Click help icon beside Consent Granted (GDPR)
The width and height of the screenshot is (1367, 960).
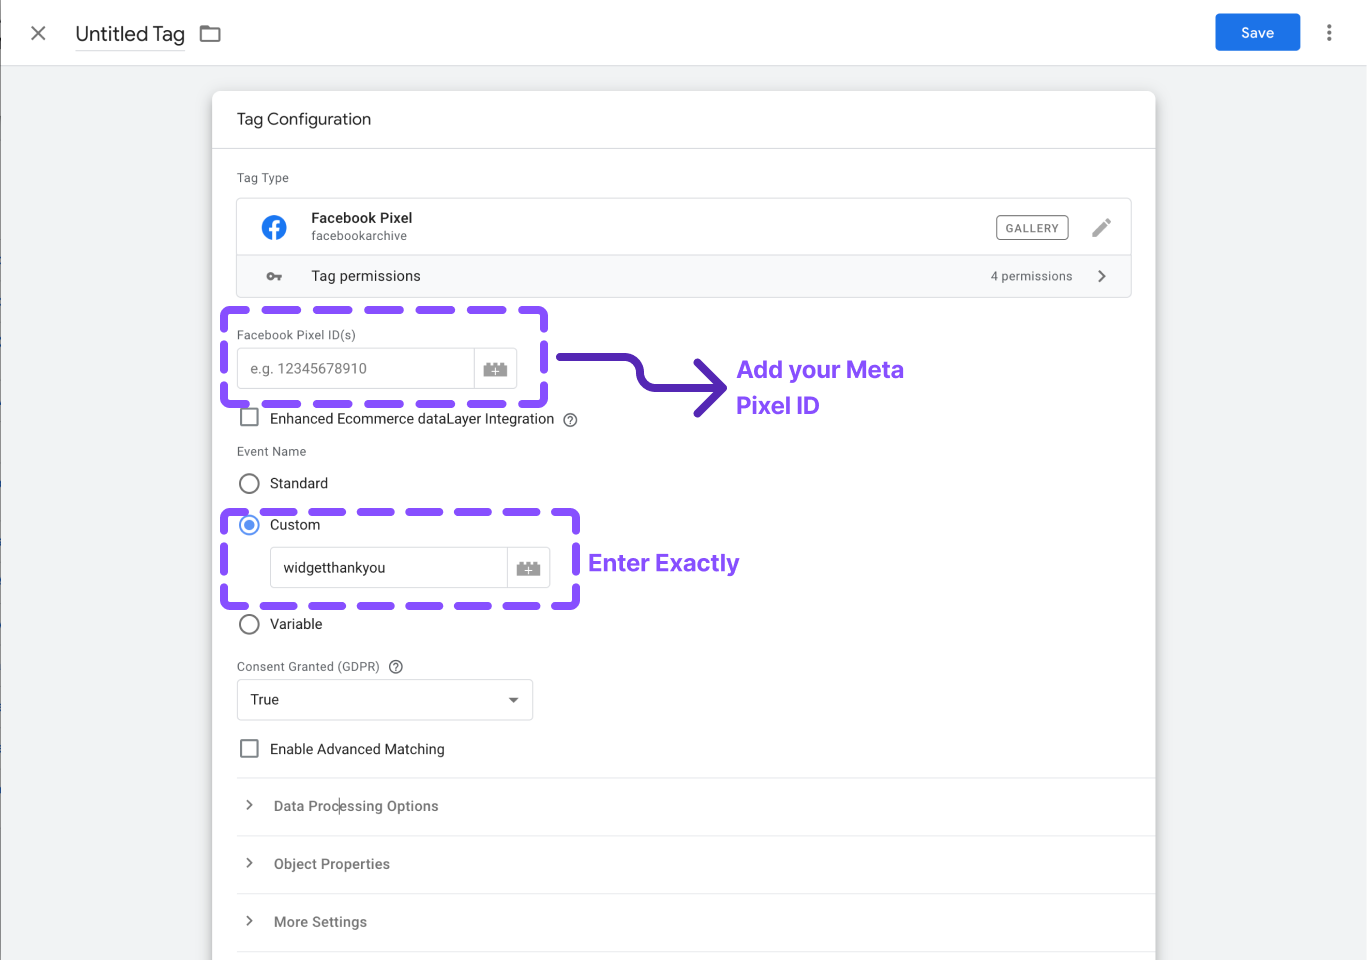click(x=396, y=667)
